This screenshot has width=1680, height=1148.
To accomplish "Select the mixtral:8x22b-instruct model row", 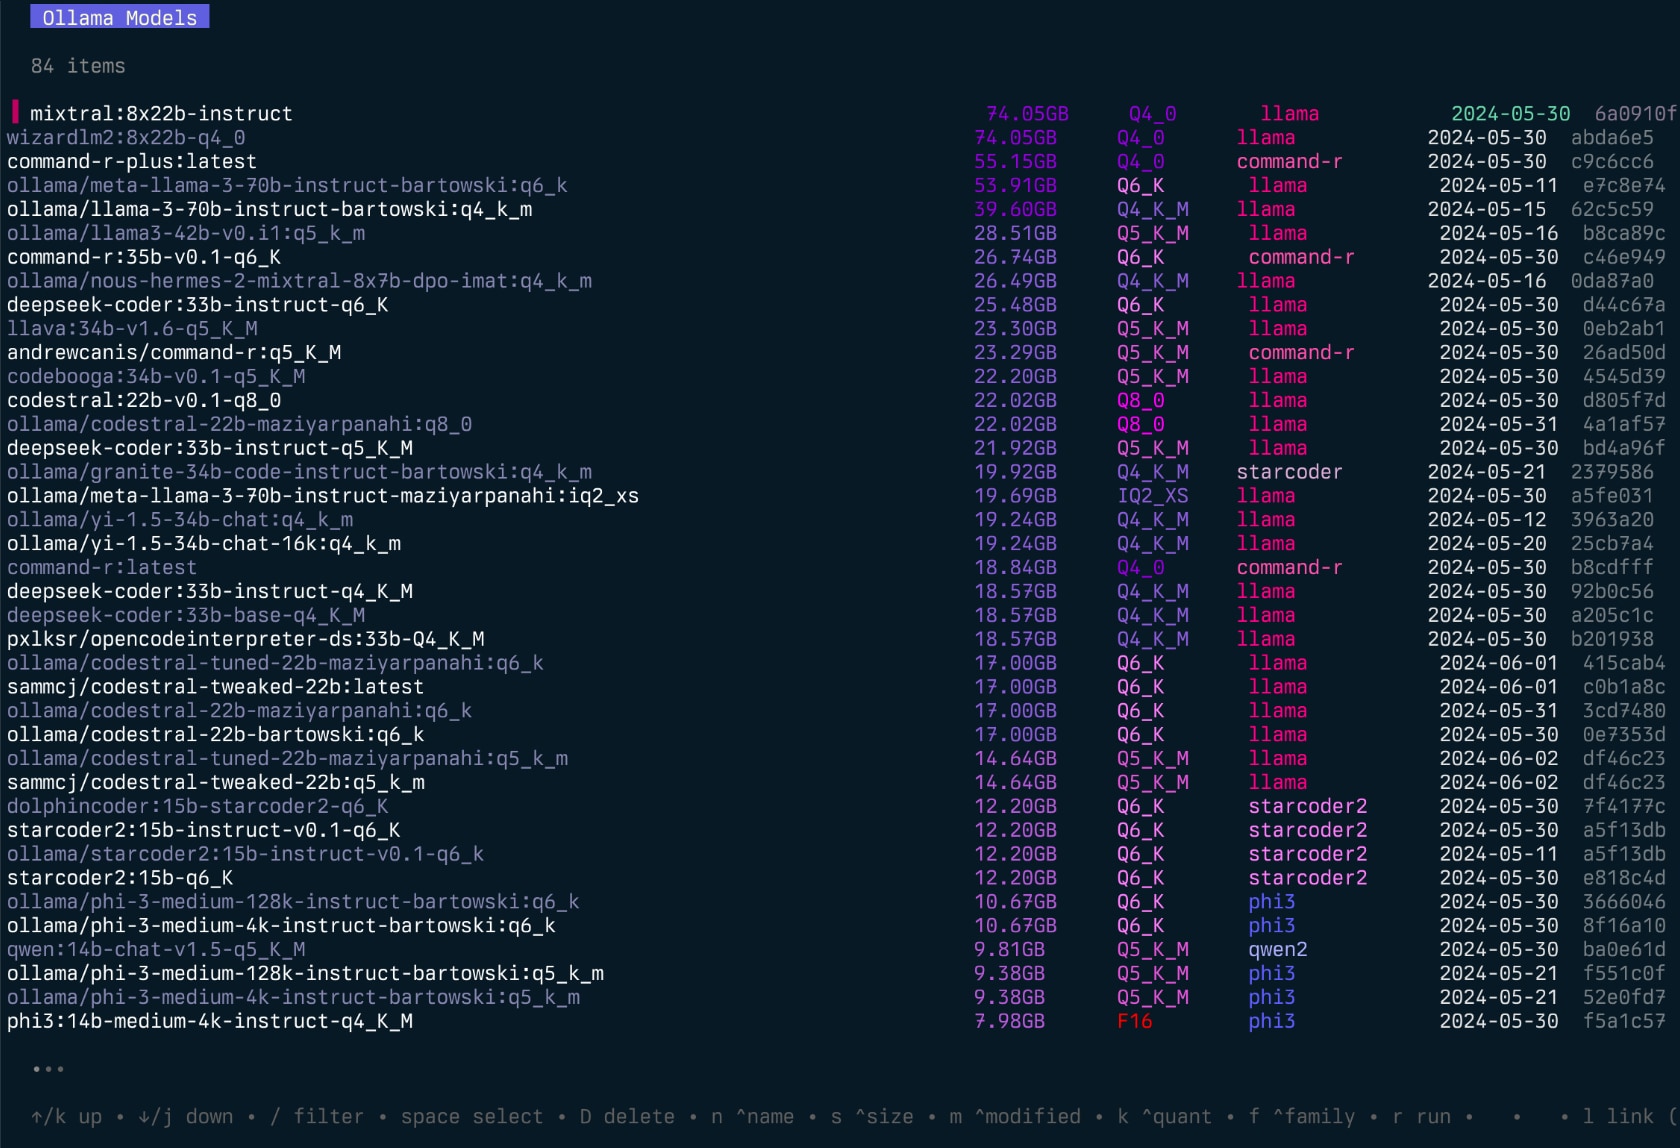I will [x=161, y=114].
